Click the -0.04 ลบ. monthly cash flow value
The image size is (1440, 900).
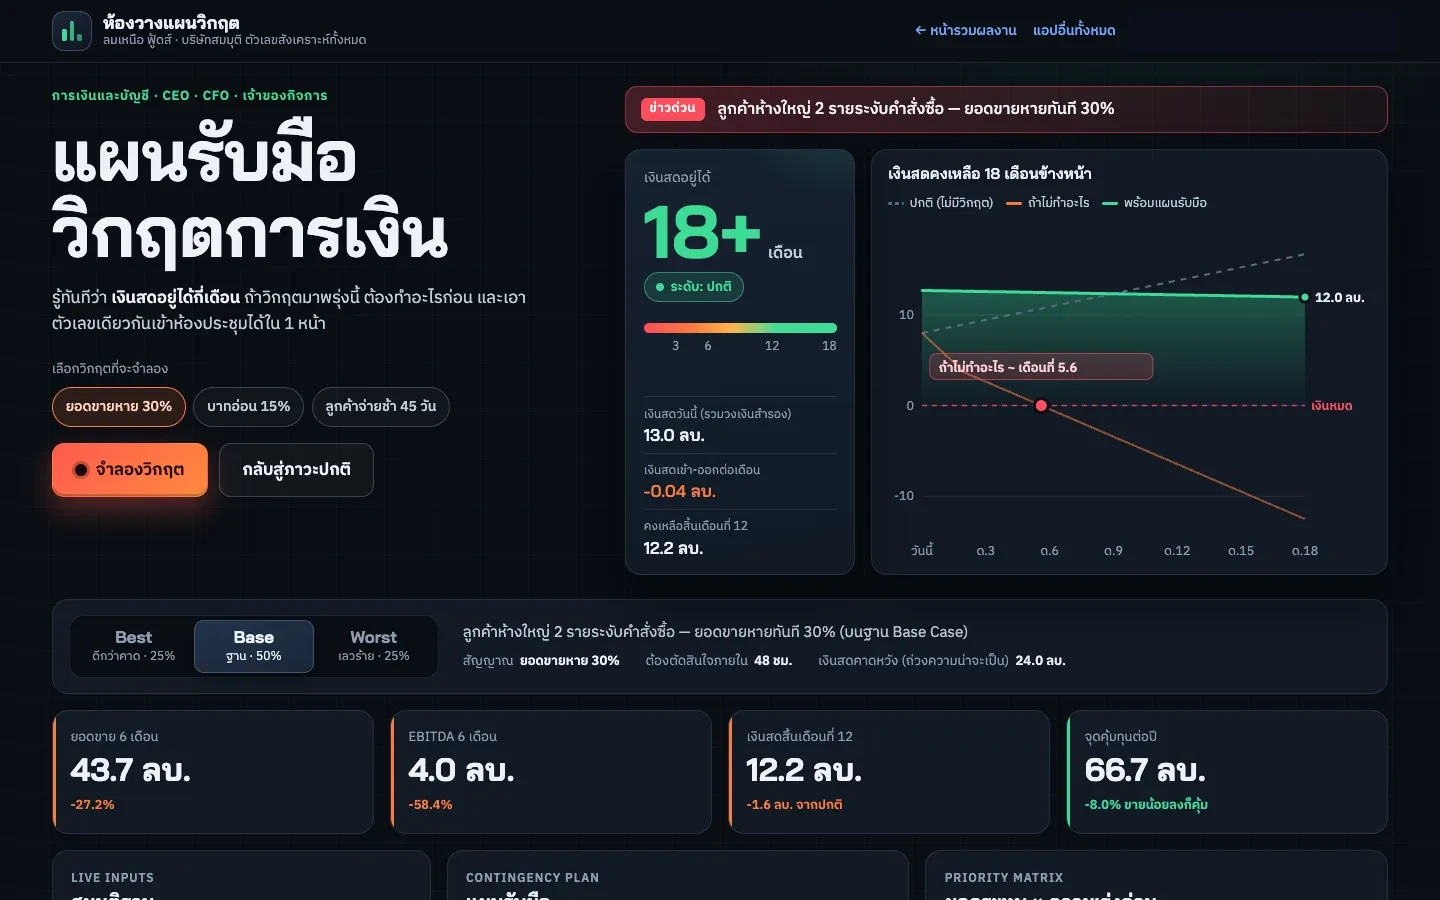click(680, 492)
